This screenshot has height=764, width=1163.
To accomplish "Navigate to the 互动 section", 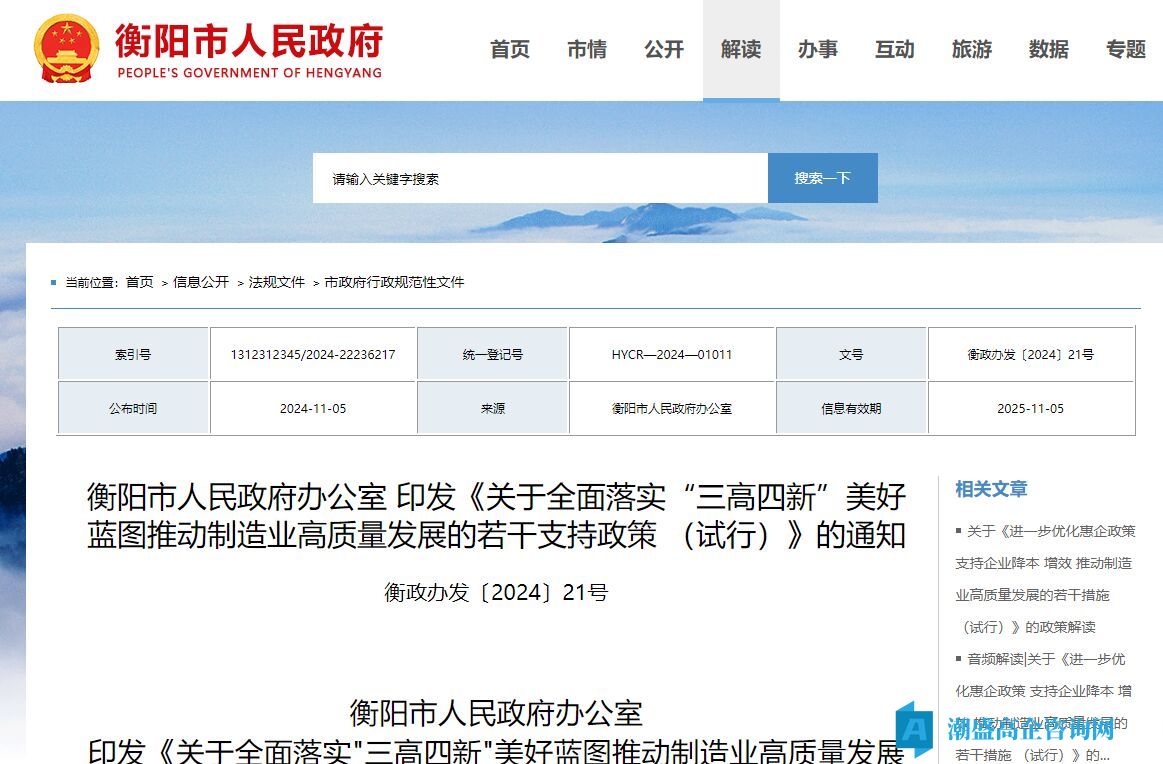I will (x=895, y=50).
